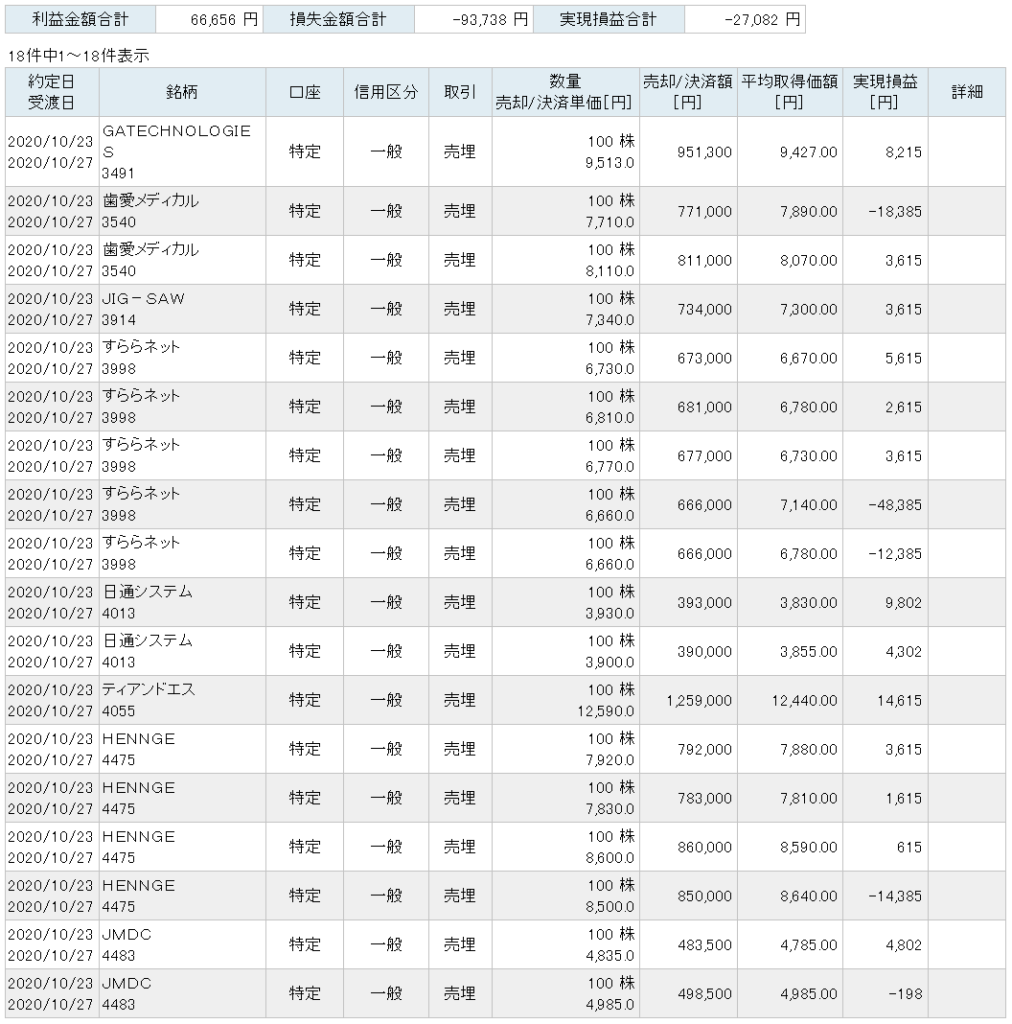Image resolution: width=1012 pixels, height=1024 pixels.
Task: Click 売埋 trade cell in ティアンドエス row
Action: pos(460,700)
